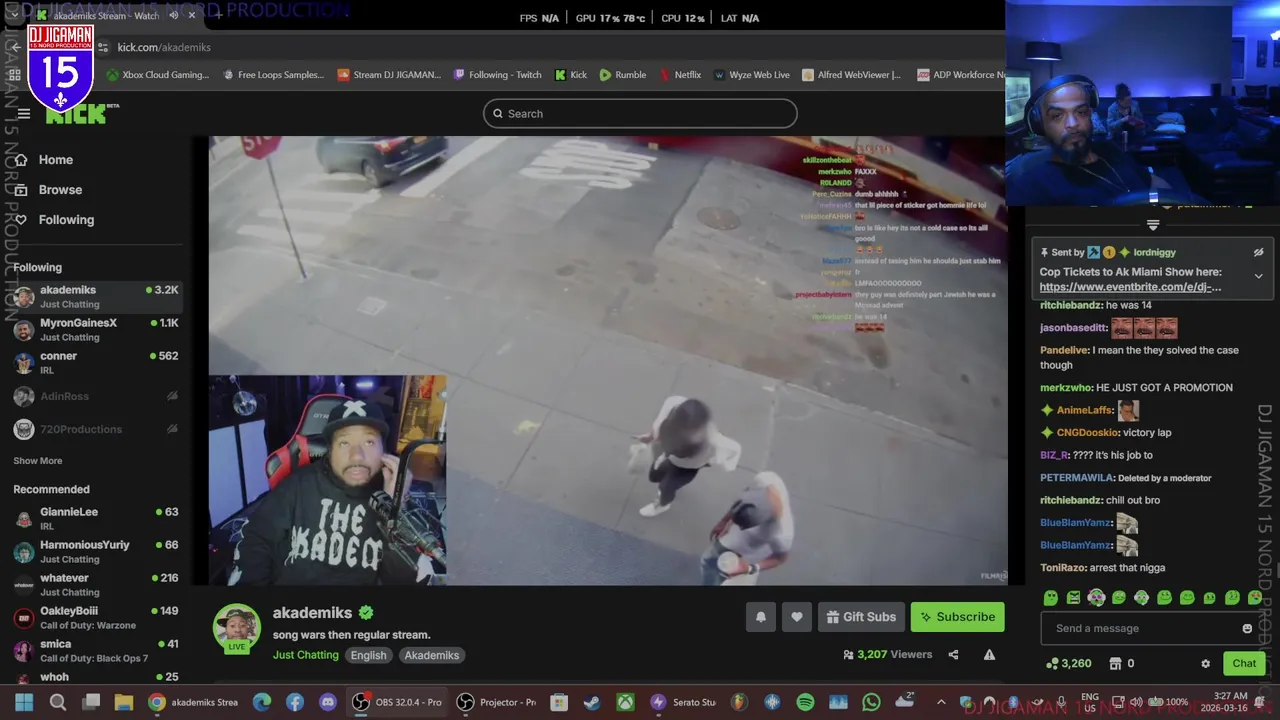Viewport: 1280px width, 720px height.
Task: Open the chat shop icon
Action: pyautogui.click(x=1115, y=664)
